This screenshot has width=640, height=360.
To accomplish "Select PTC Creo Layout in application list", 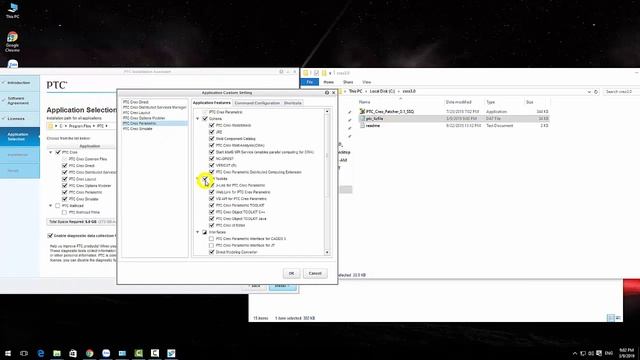I will (137, 113).
